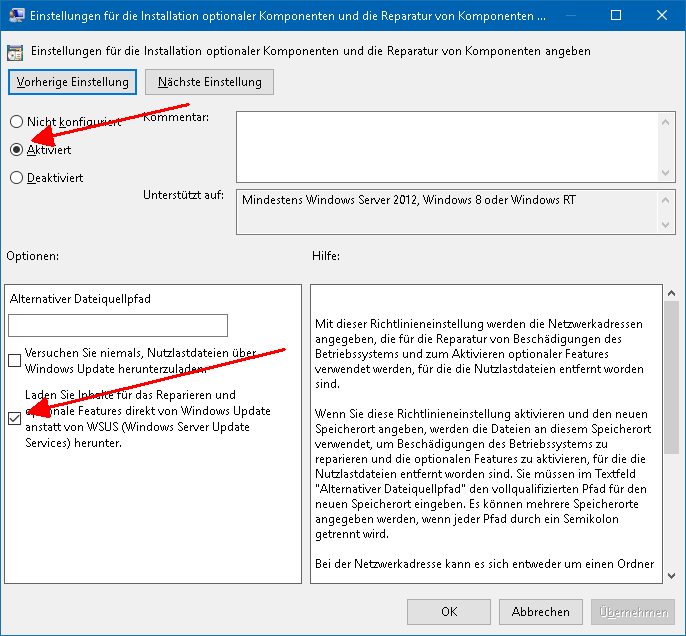Choose the Deaktiviert radio button
The width and height of the screenshot is (686, 636).
16,178
